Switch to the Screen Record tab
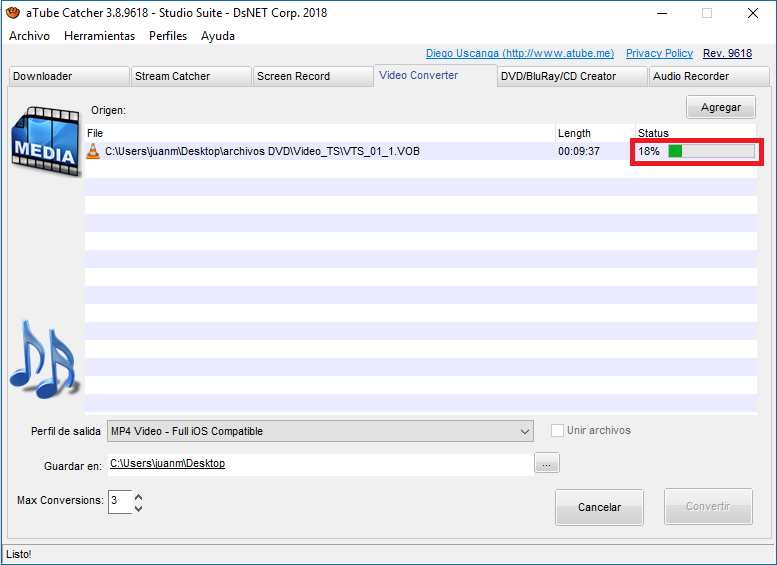 click(313, 76)
